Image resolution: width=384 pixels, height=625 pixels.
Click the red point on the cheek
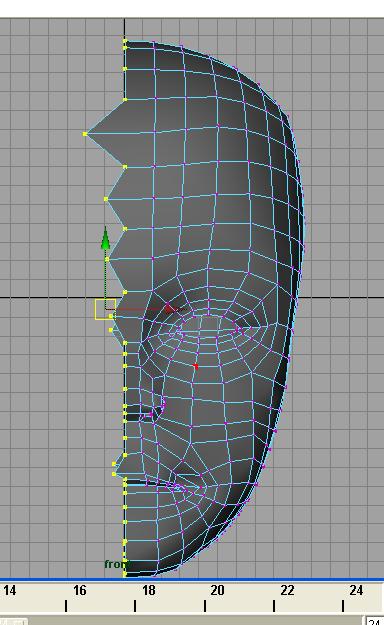tap(195, 366)
